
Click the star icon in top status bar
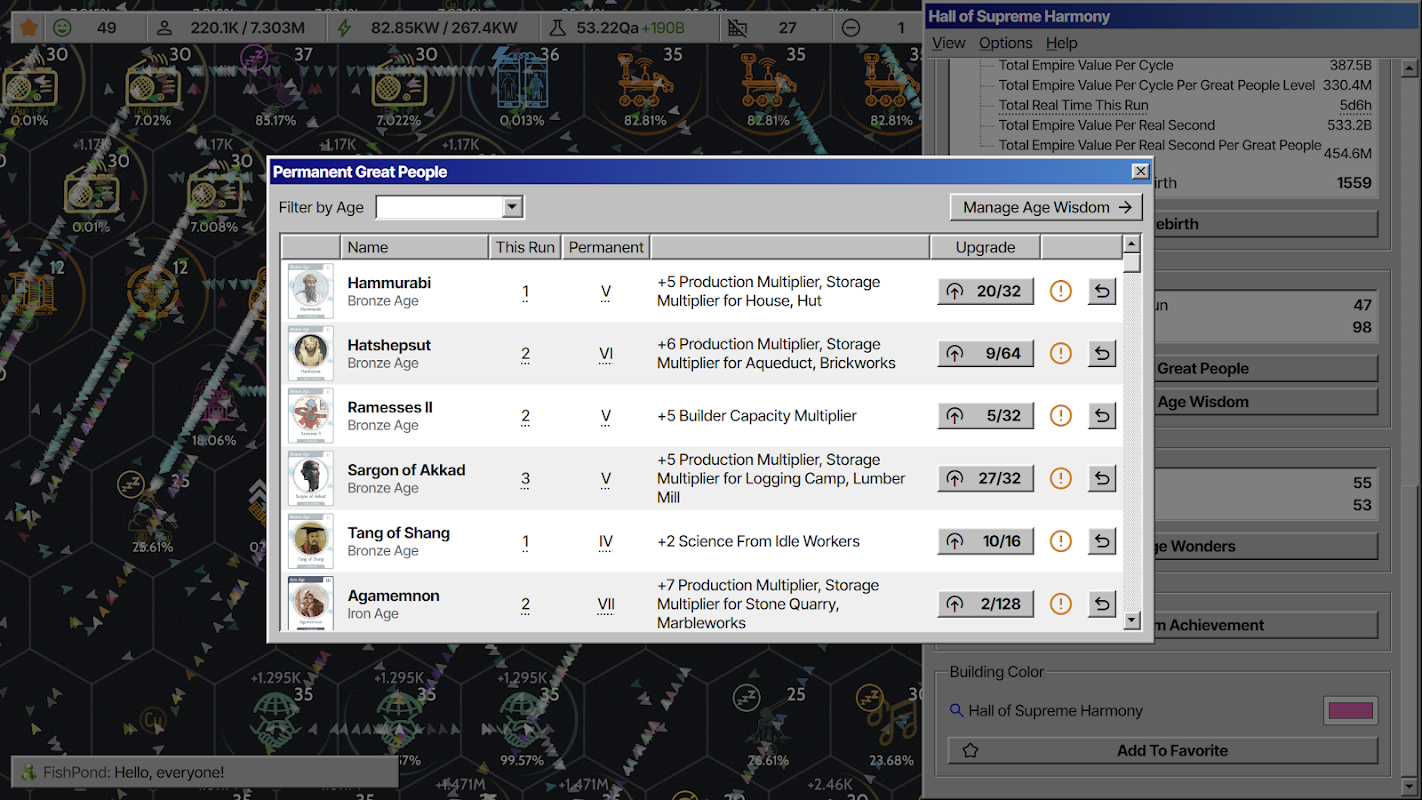tap(29, 28)
